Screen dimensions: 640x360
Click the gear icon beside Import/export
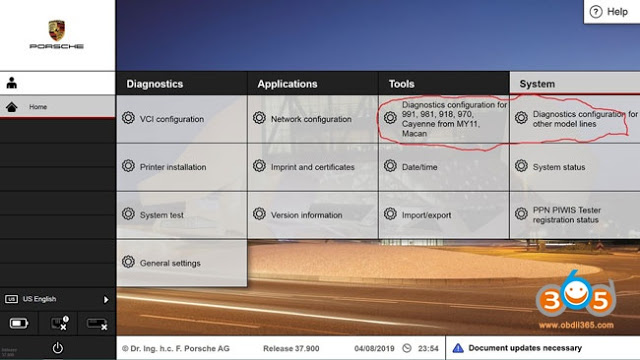click(x=390, y=214)
